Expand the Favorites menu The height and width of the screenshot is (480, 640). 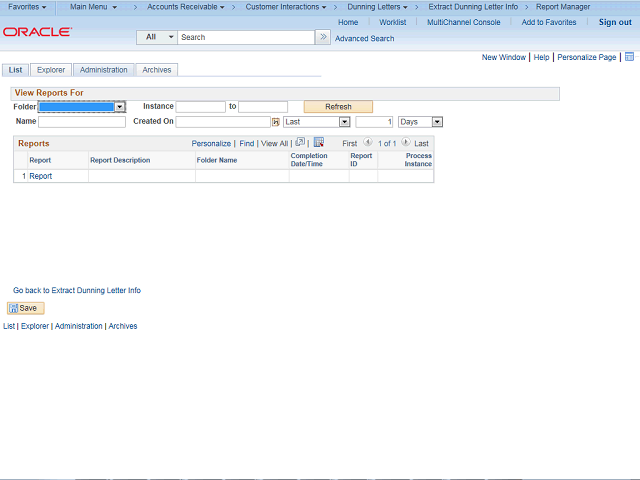tap(27, 7)
